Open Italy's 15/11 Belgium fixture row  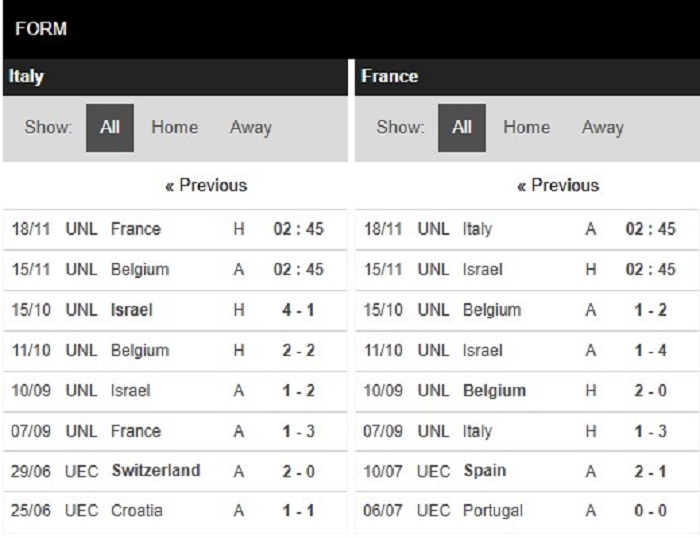[x=175, y=270]
